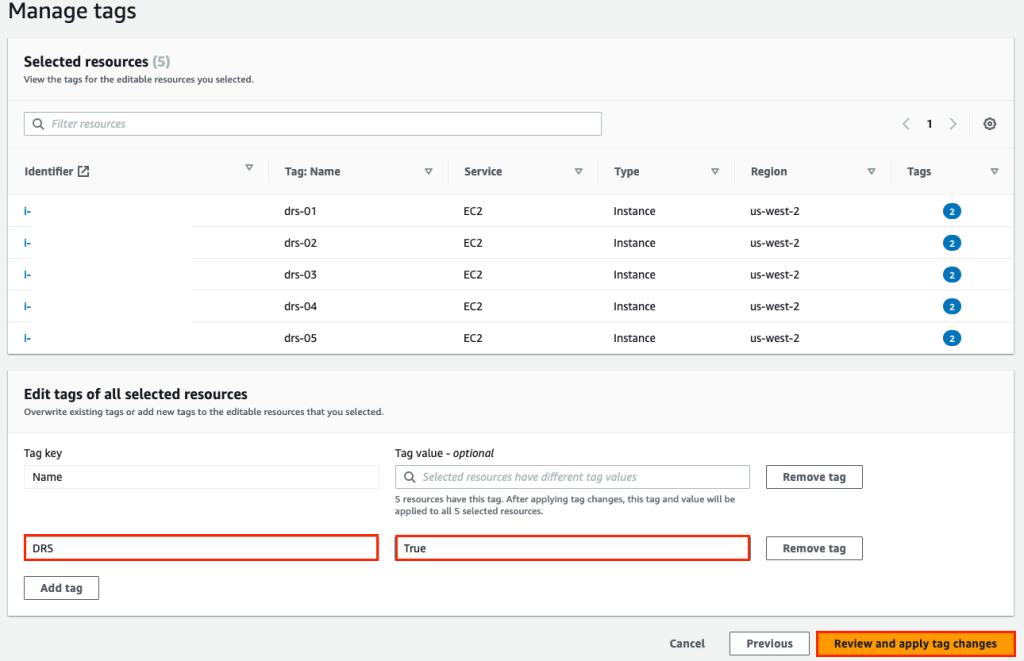Open the table preferences gear icon

click(989, 123)
